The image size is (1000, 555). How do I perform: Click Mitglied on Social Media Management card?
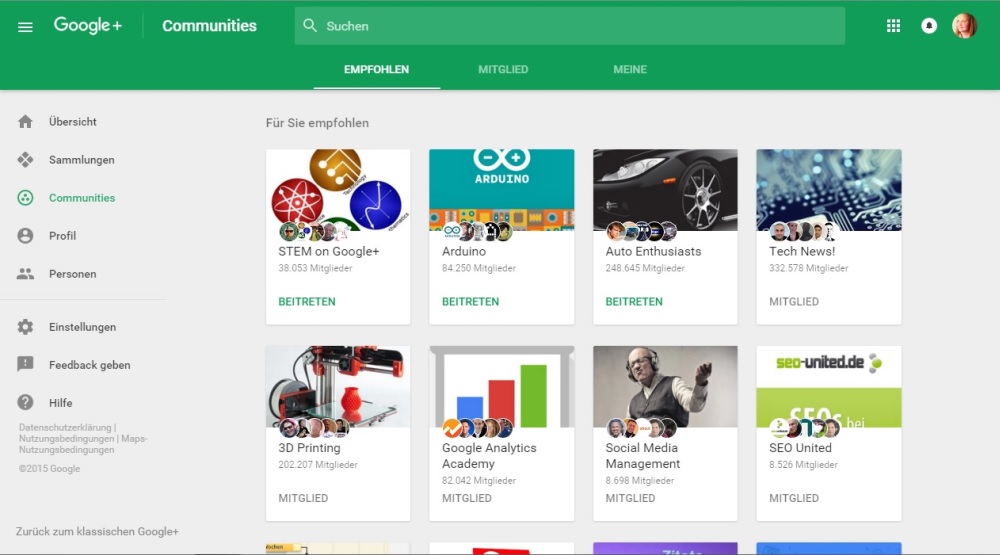tap(630, 498)
